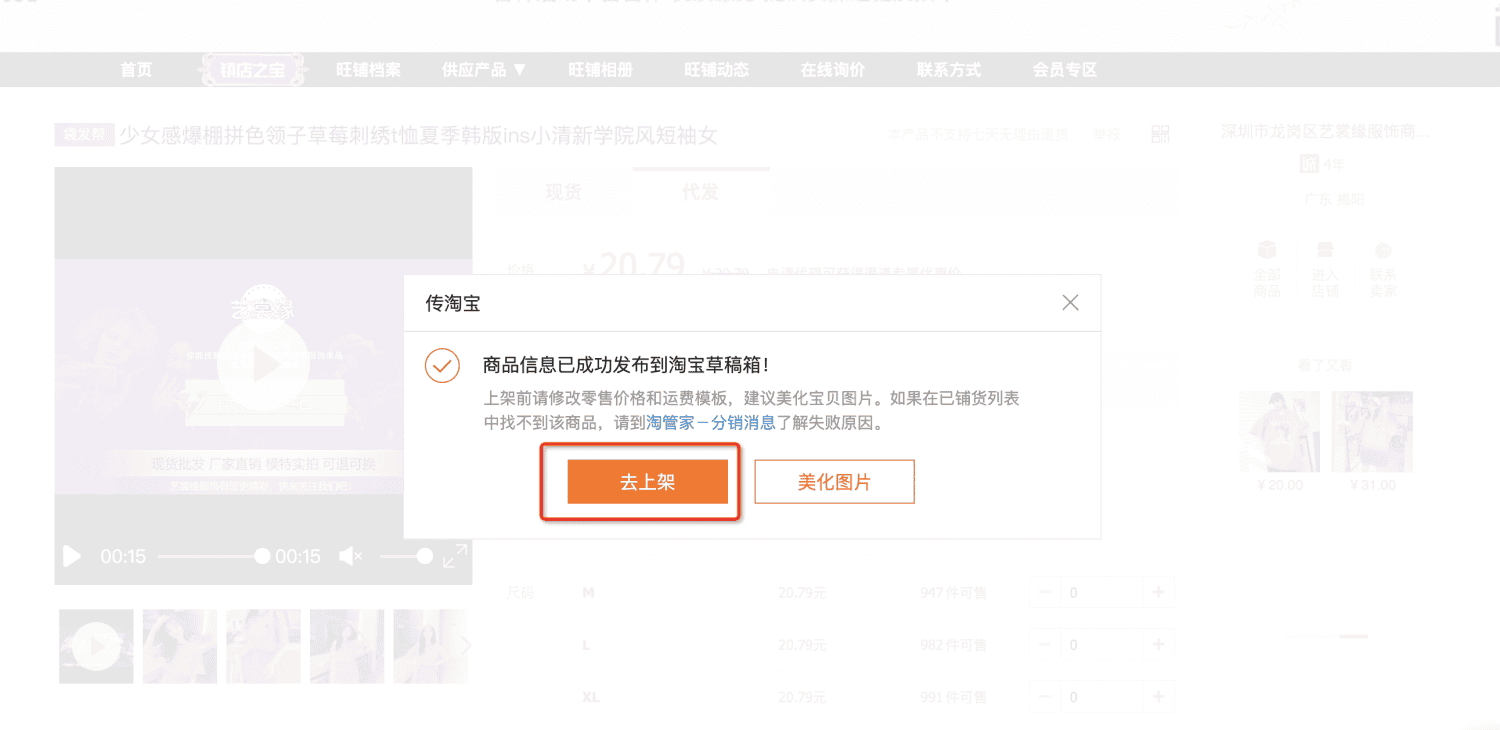Advance the thumbnail carousel with the arrow

coord(465,646)
